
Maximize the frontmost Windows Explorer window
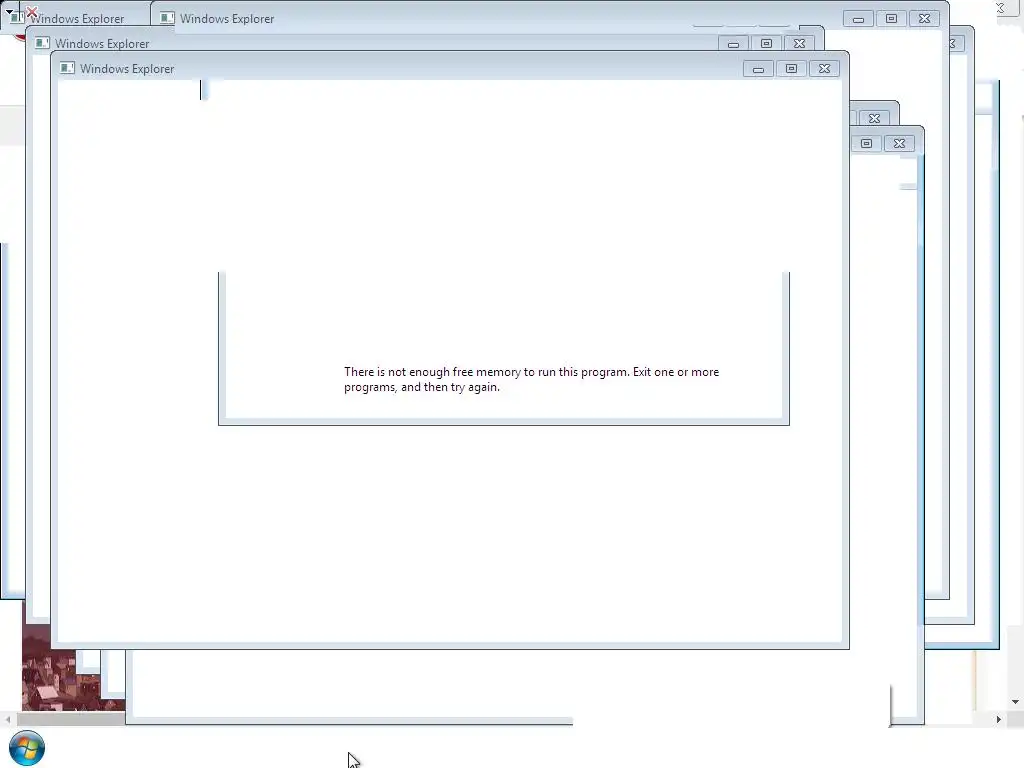click(x=792, y=69)
